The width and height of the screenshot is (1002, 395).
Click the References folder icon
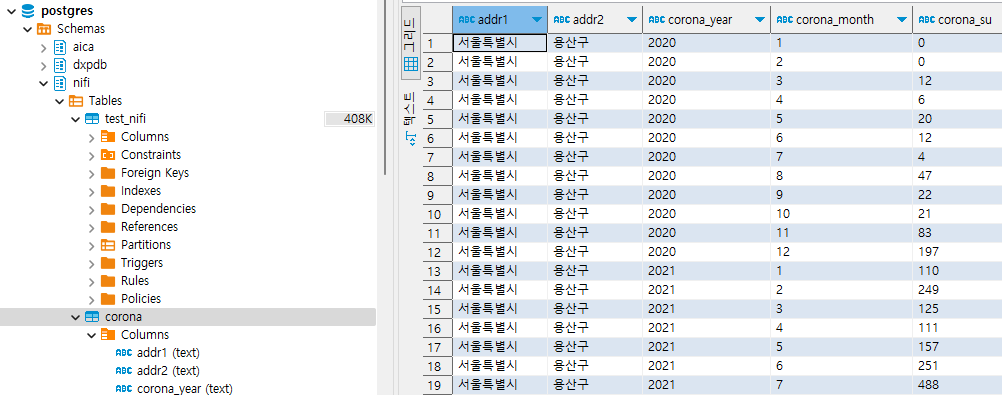108,226
